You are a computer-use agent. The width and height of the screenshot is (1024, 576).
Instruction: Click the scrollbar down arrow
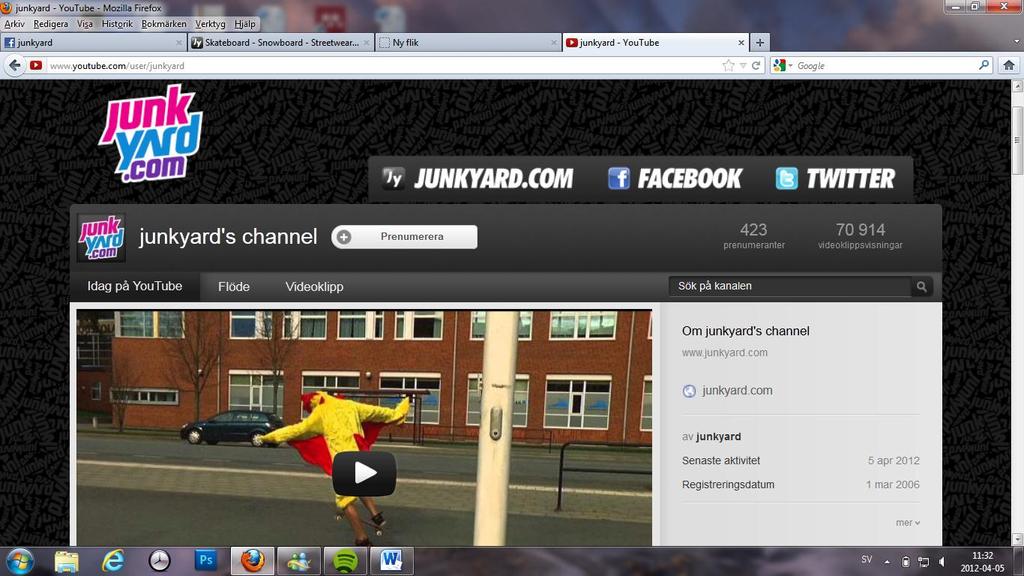[1017, 539]
